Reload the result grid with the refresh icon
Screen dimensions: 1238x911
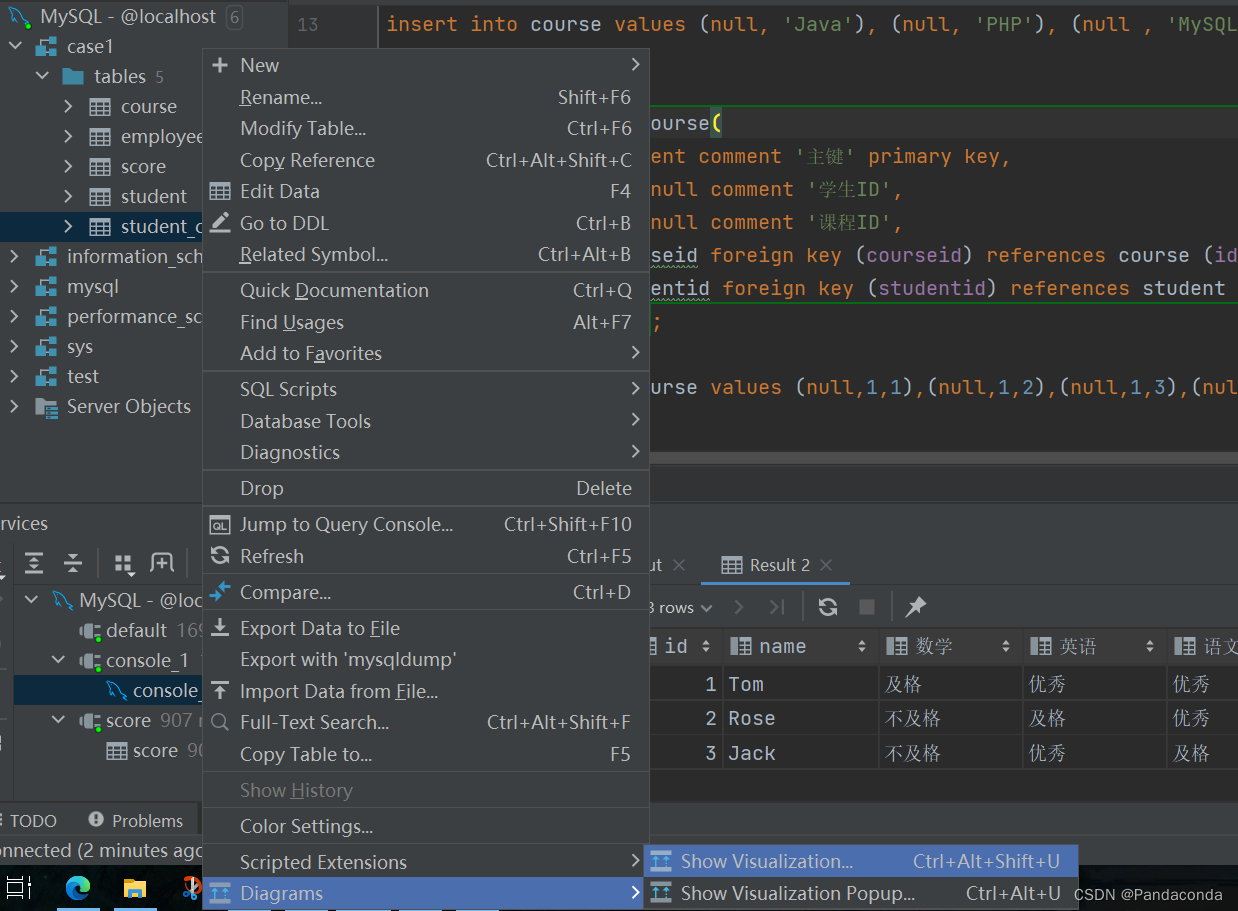[x=828, y=607]
